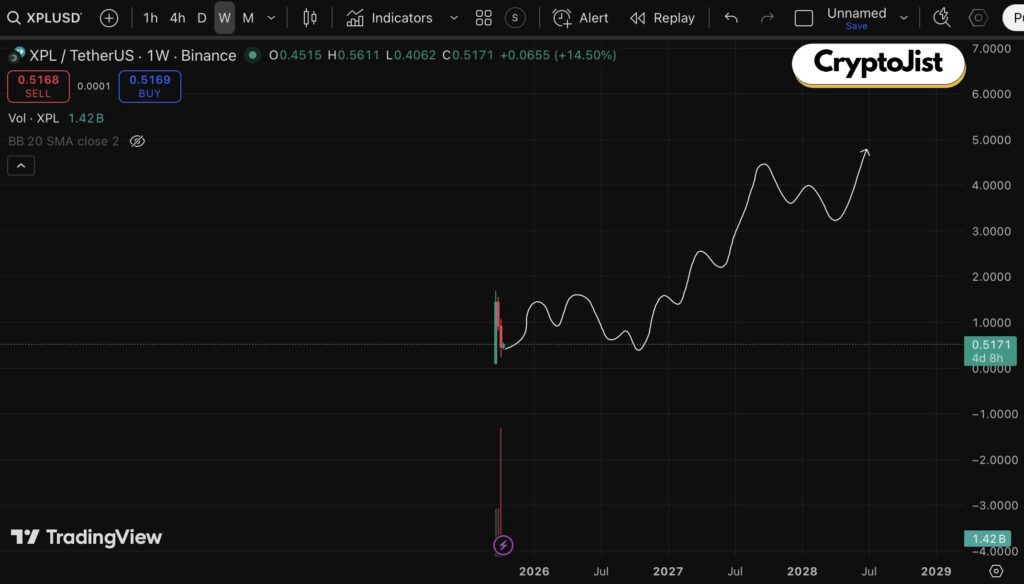Click the purple lightning bolt event marker
This screenshot has height=584, width=1024.
(x=504, y=545)
